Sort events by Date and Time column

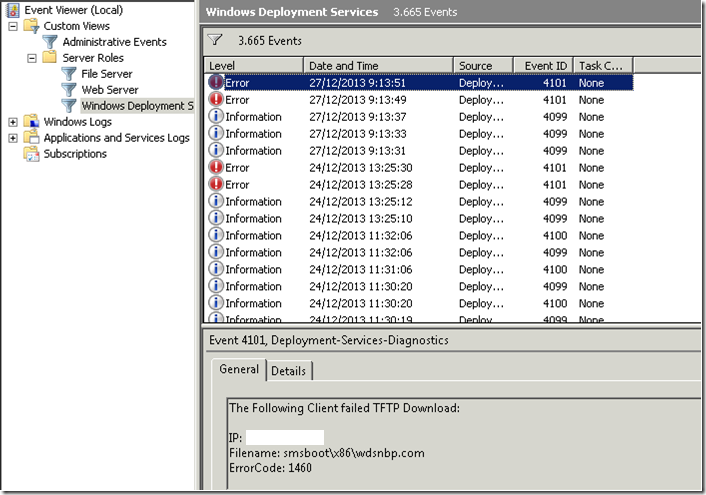pos(378,66)
